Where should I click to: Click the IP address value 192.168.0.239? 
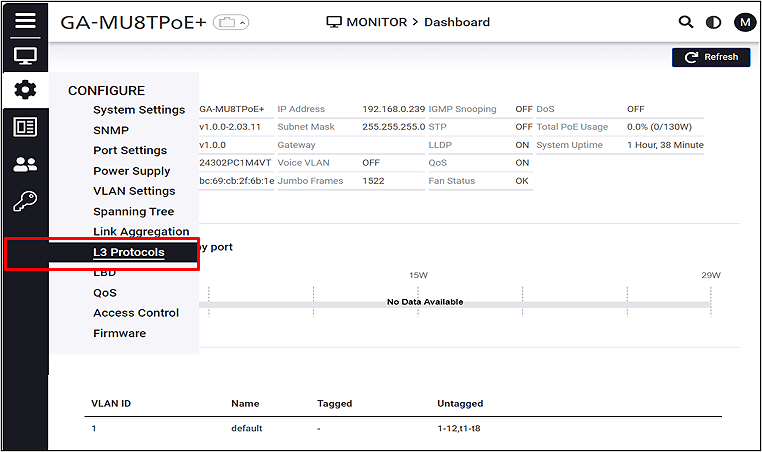394,109
